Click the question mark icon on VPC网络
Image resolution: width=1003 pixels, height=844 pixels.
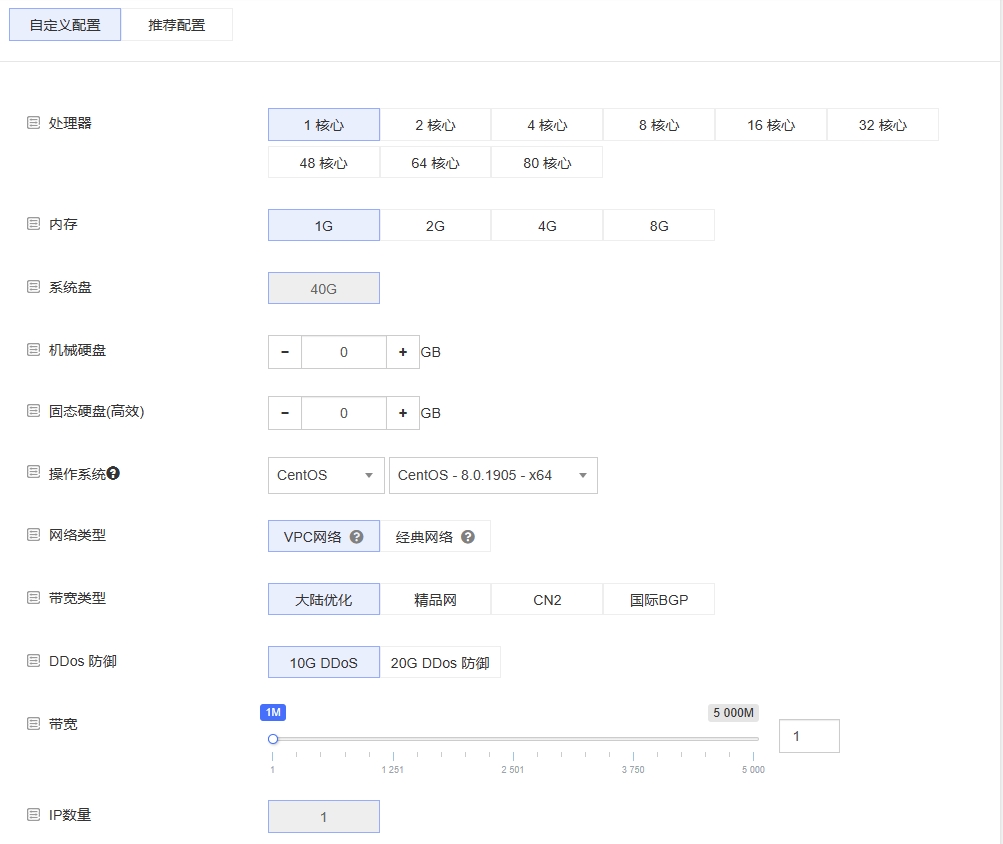tap(357, 537)
